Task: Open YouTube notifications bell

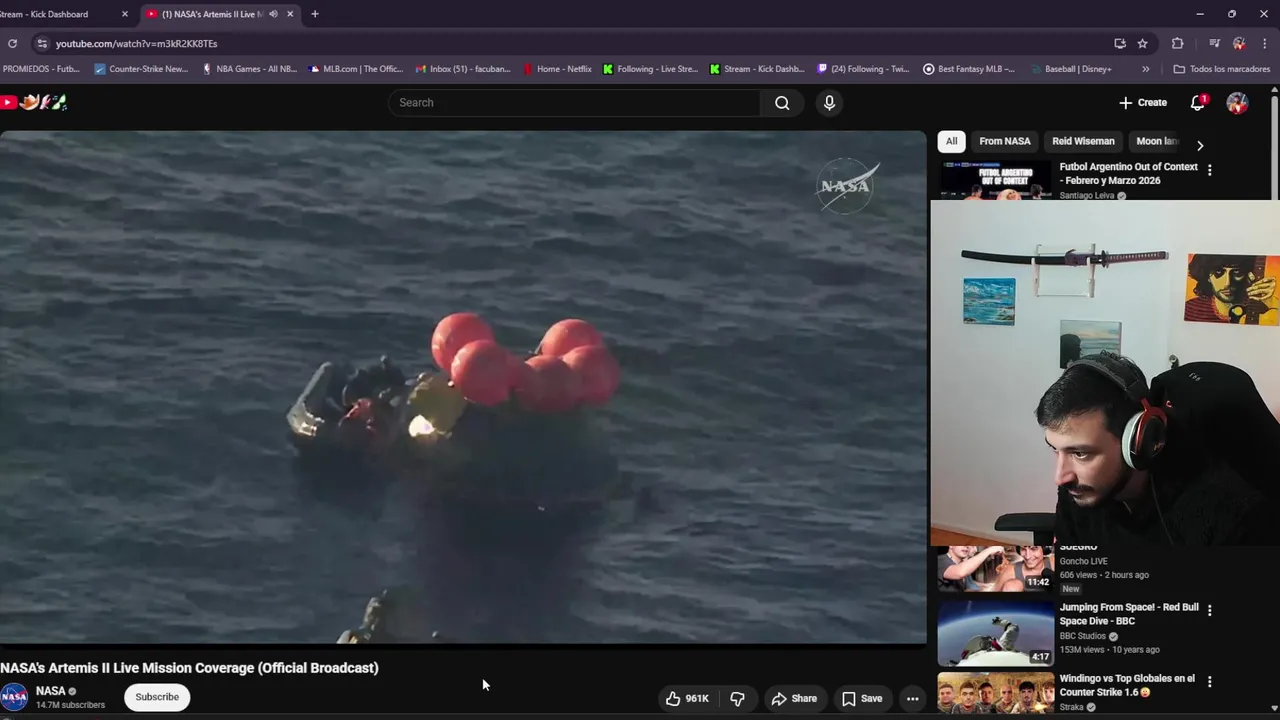Action: click(x=1198, y=102)
